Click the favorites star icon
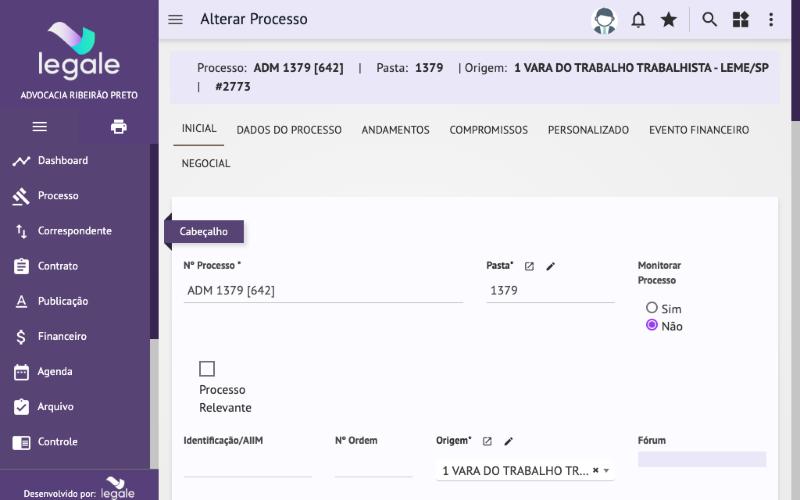 click(668, 20)
